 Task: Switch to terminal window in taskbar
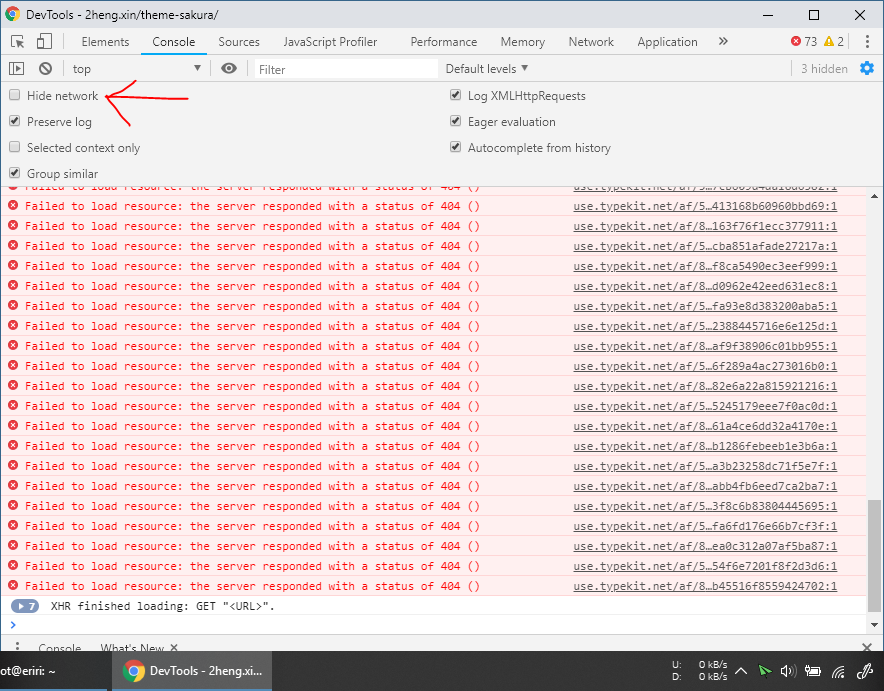coord(53,671)
